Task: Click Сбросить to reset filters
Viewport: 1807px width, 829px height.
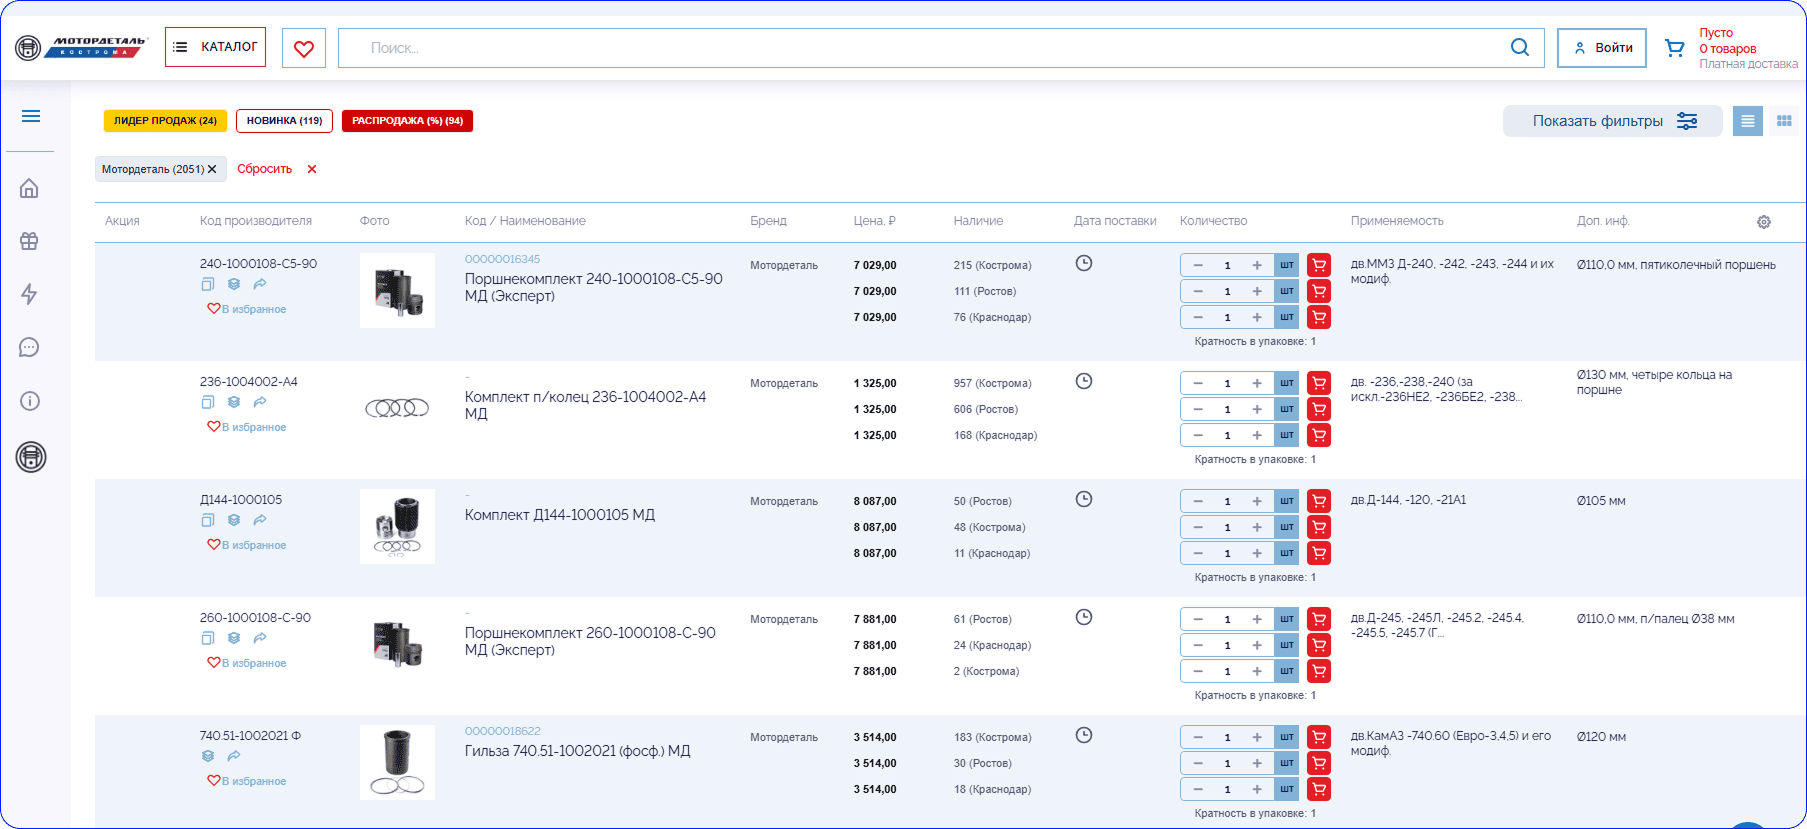Action: 265,169
